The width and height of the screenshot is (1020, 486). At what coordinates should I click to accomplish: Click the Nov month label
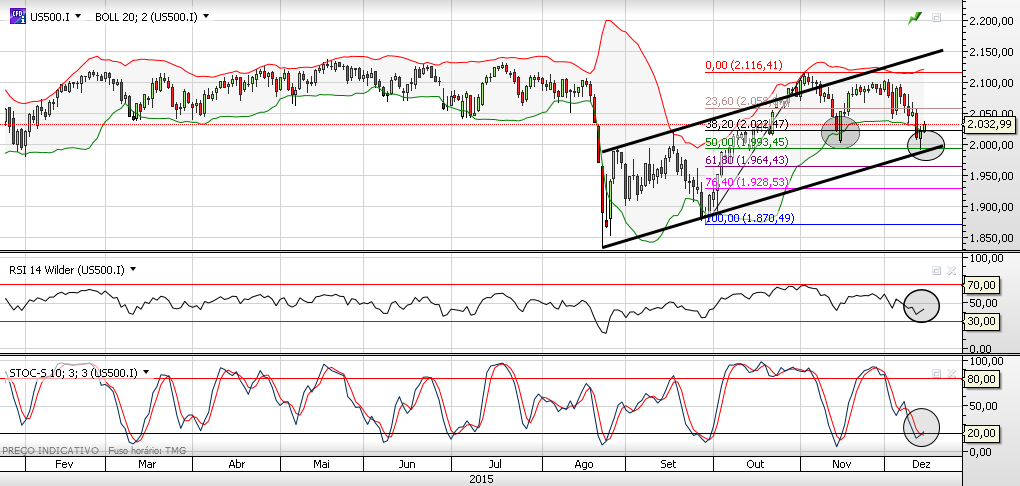(842, 465)
